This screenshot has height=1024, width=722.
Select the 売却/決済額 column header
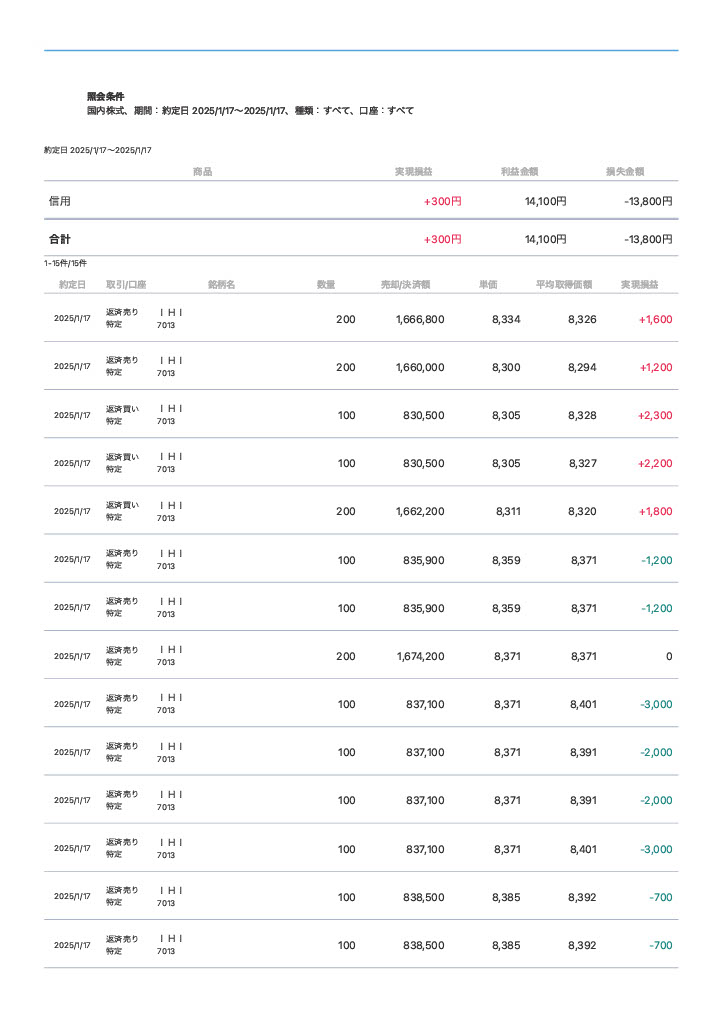click(x=405, y=285)
